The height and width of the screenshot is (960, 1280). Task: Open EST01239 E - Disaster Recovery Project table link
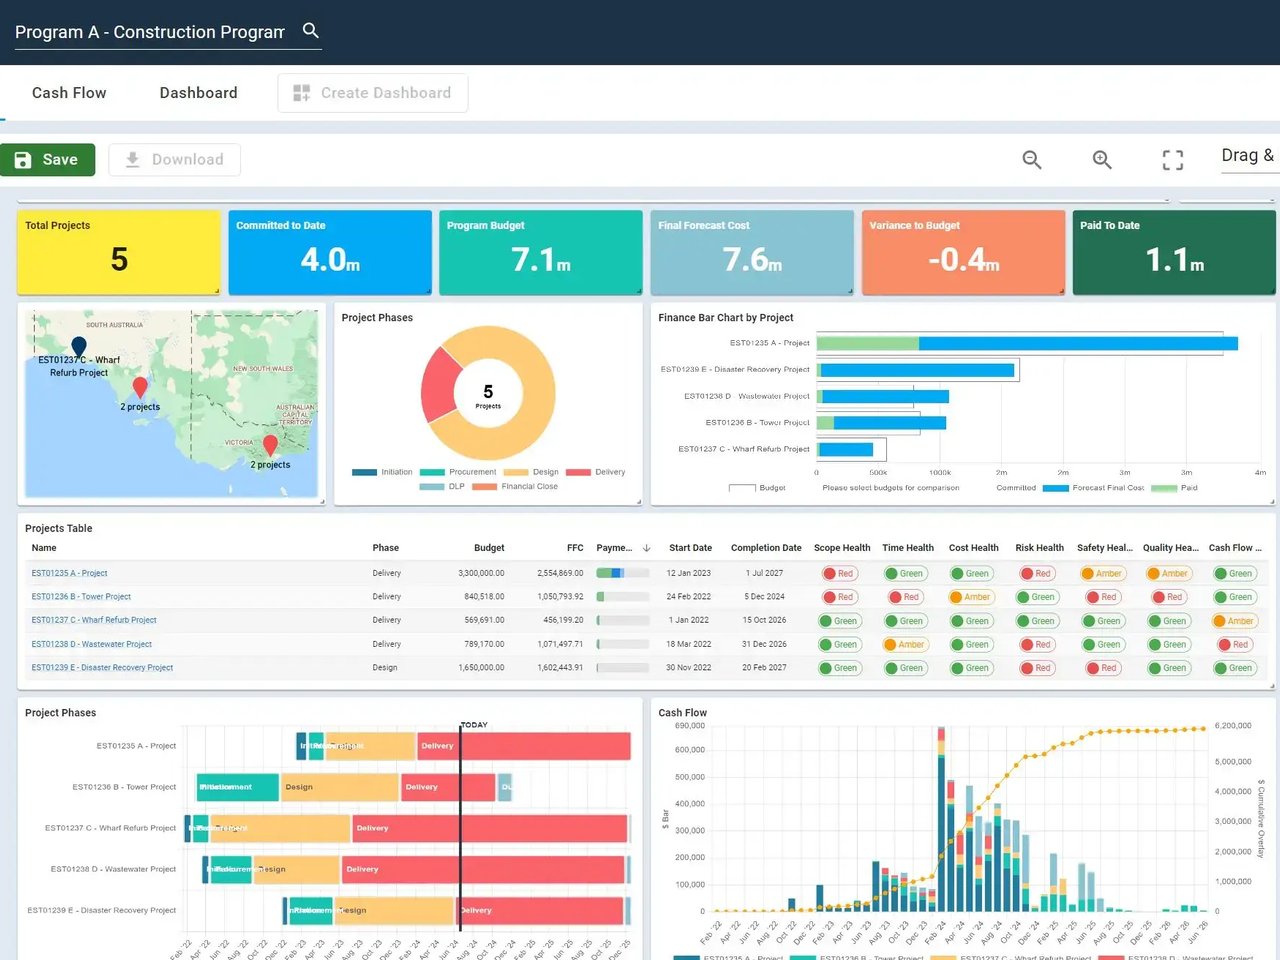click(102, 668)
